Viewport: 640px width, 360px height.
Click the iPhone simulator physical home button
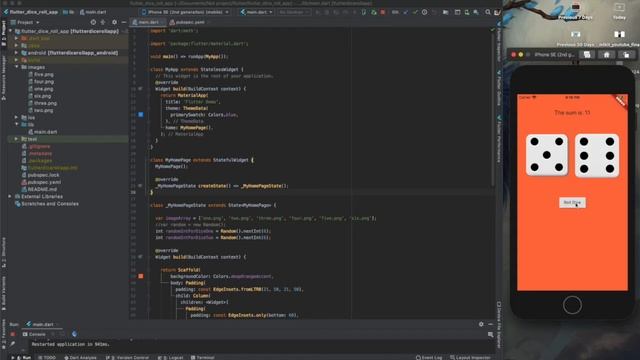[x=572, y=305]
